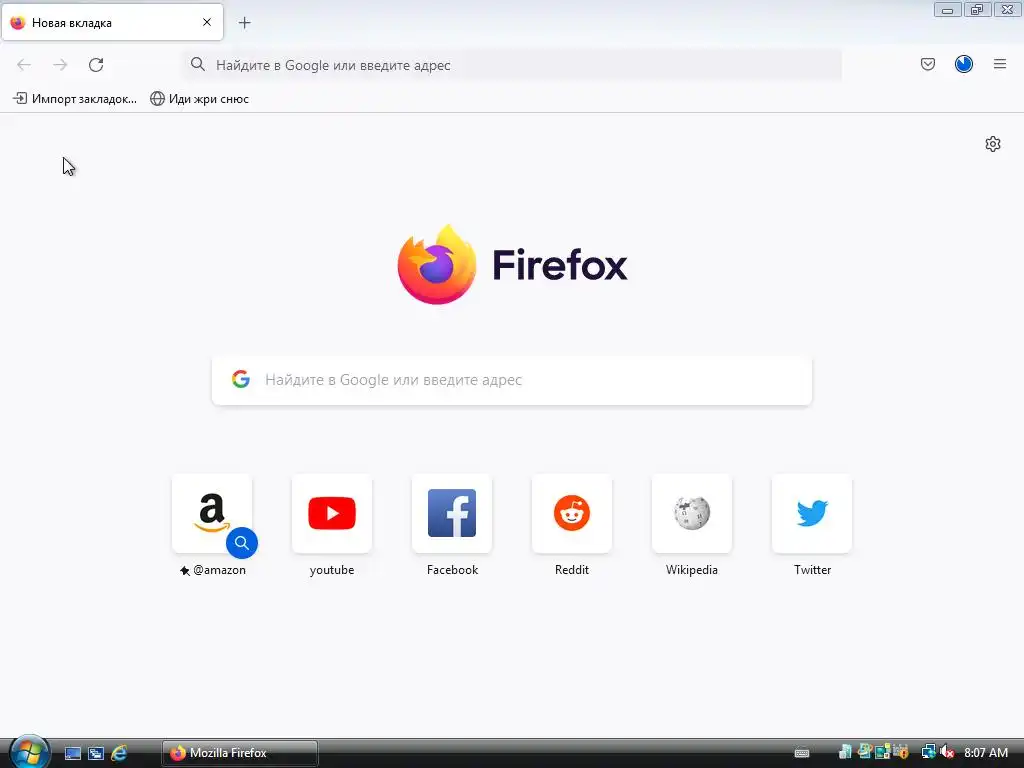Focus the central Google search box

tap(512, 380)
